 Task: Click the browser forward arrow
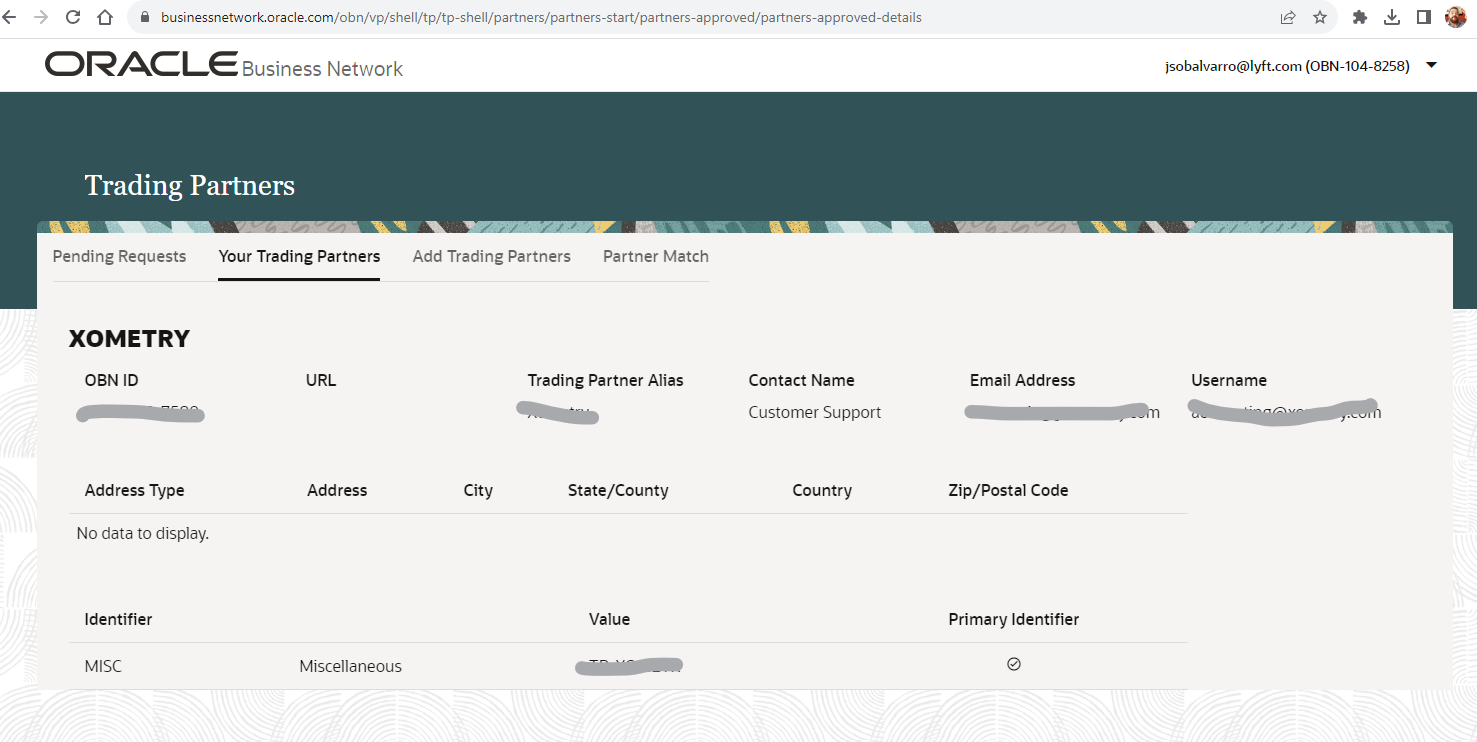(x=41, y=17)
